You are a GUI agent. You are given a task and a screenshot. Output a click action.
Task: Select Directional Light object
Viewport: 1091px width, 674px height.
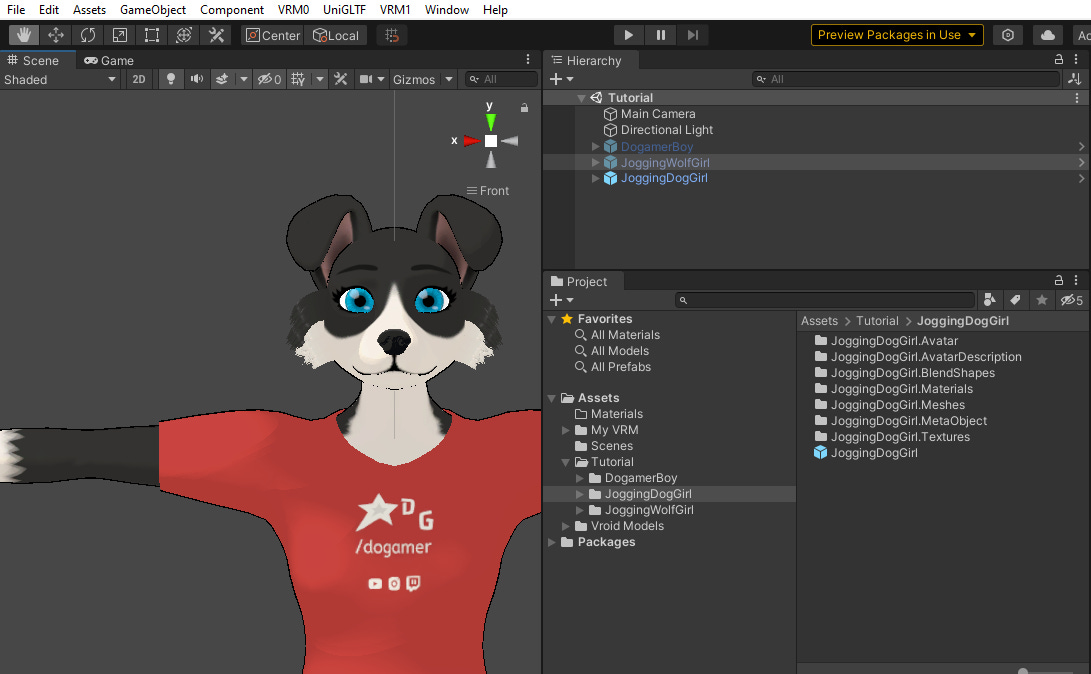tap(667, 130)
